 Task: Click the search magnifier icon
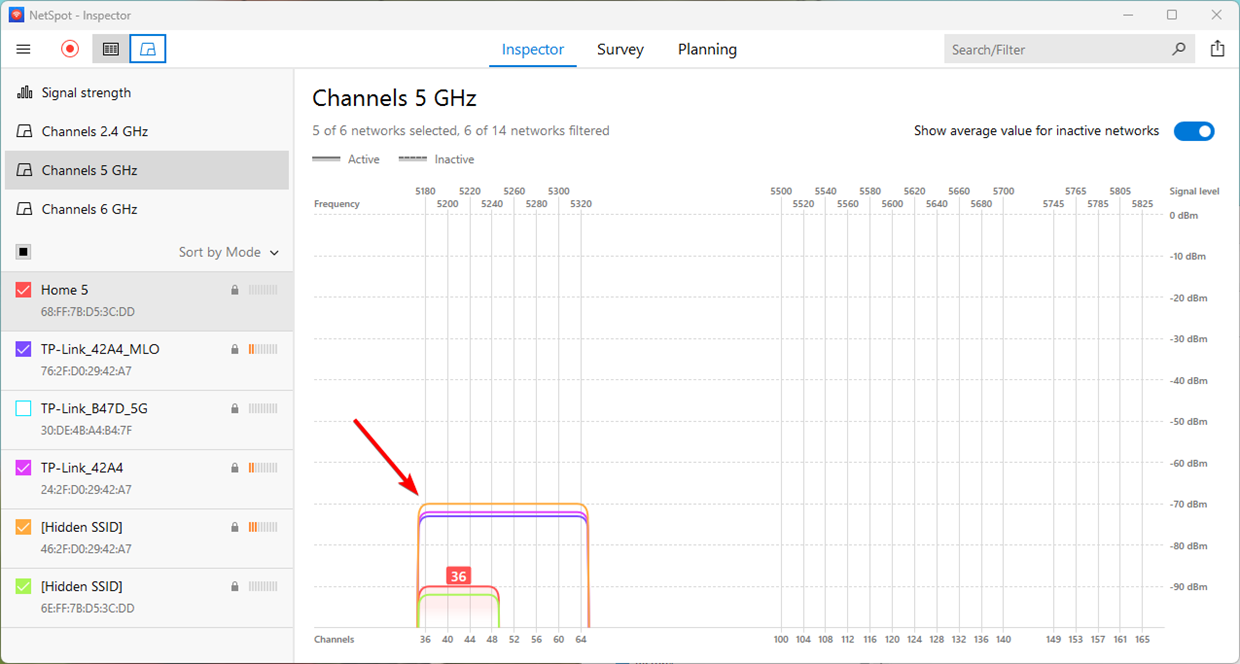1179,48
